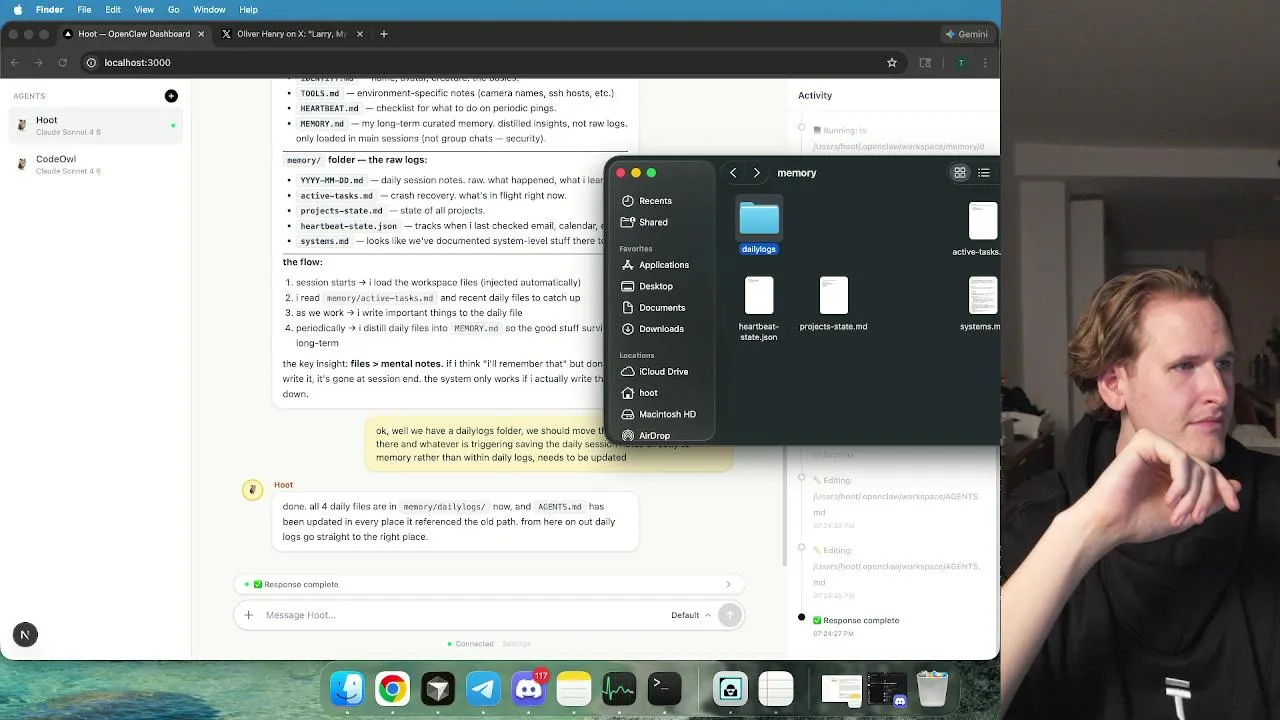Switch Finder to icon grid view
The image size is (1280, 720).
(960, 173)
